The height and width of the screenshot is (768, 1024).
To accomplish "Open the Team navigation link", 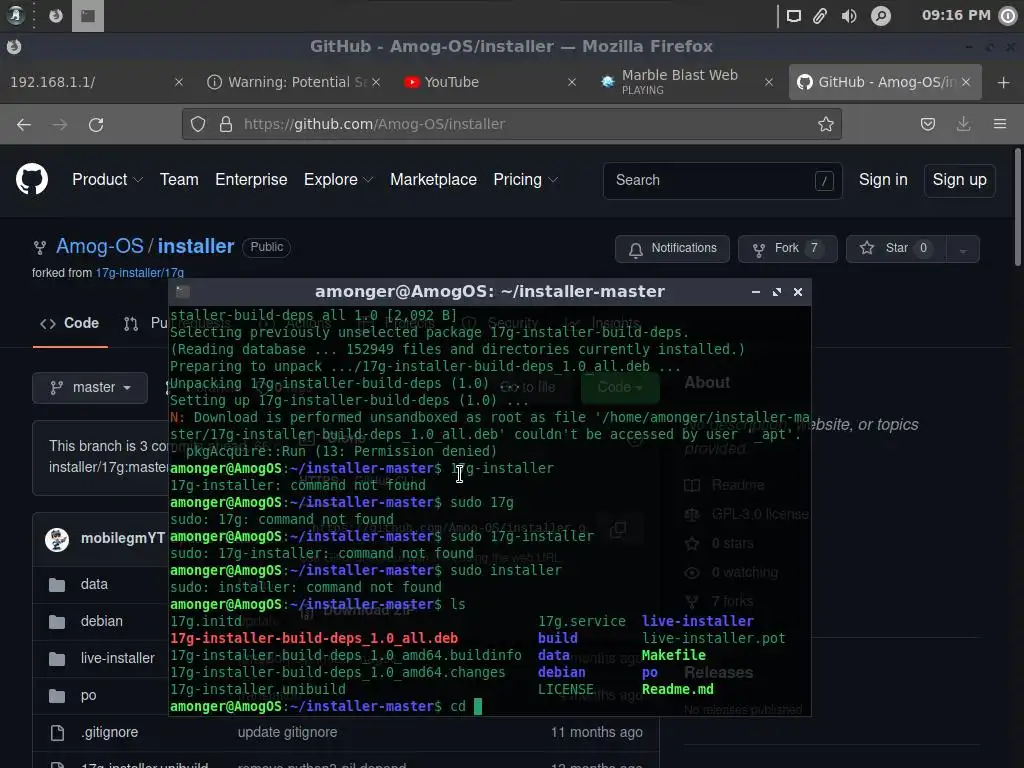I will point(179,180).
